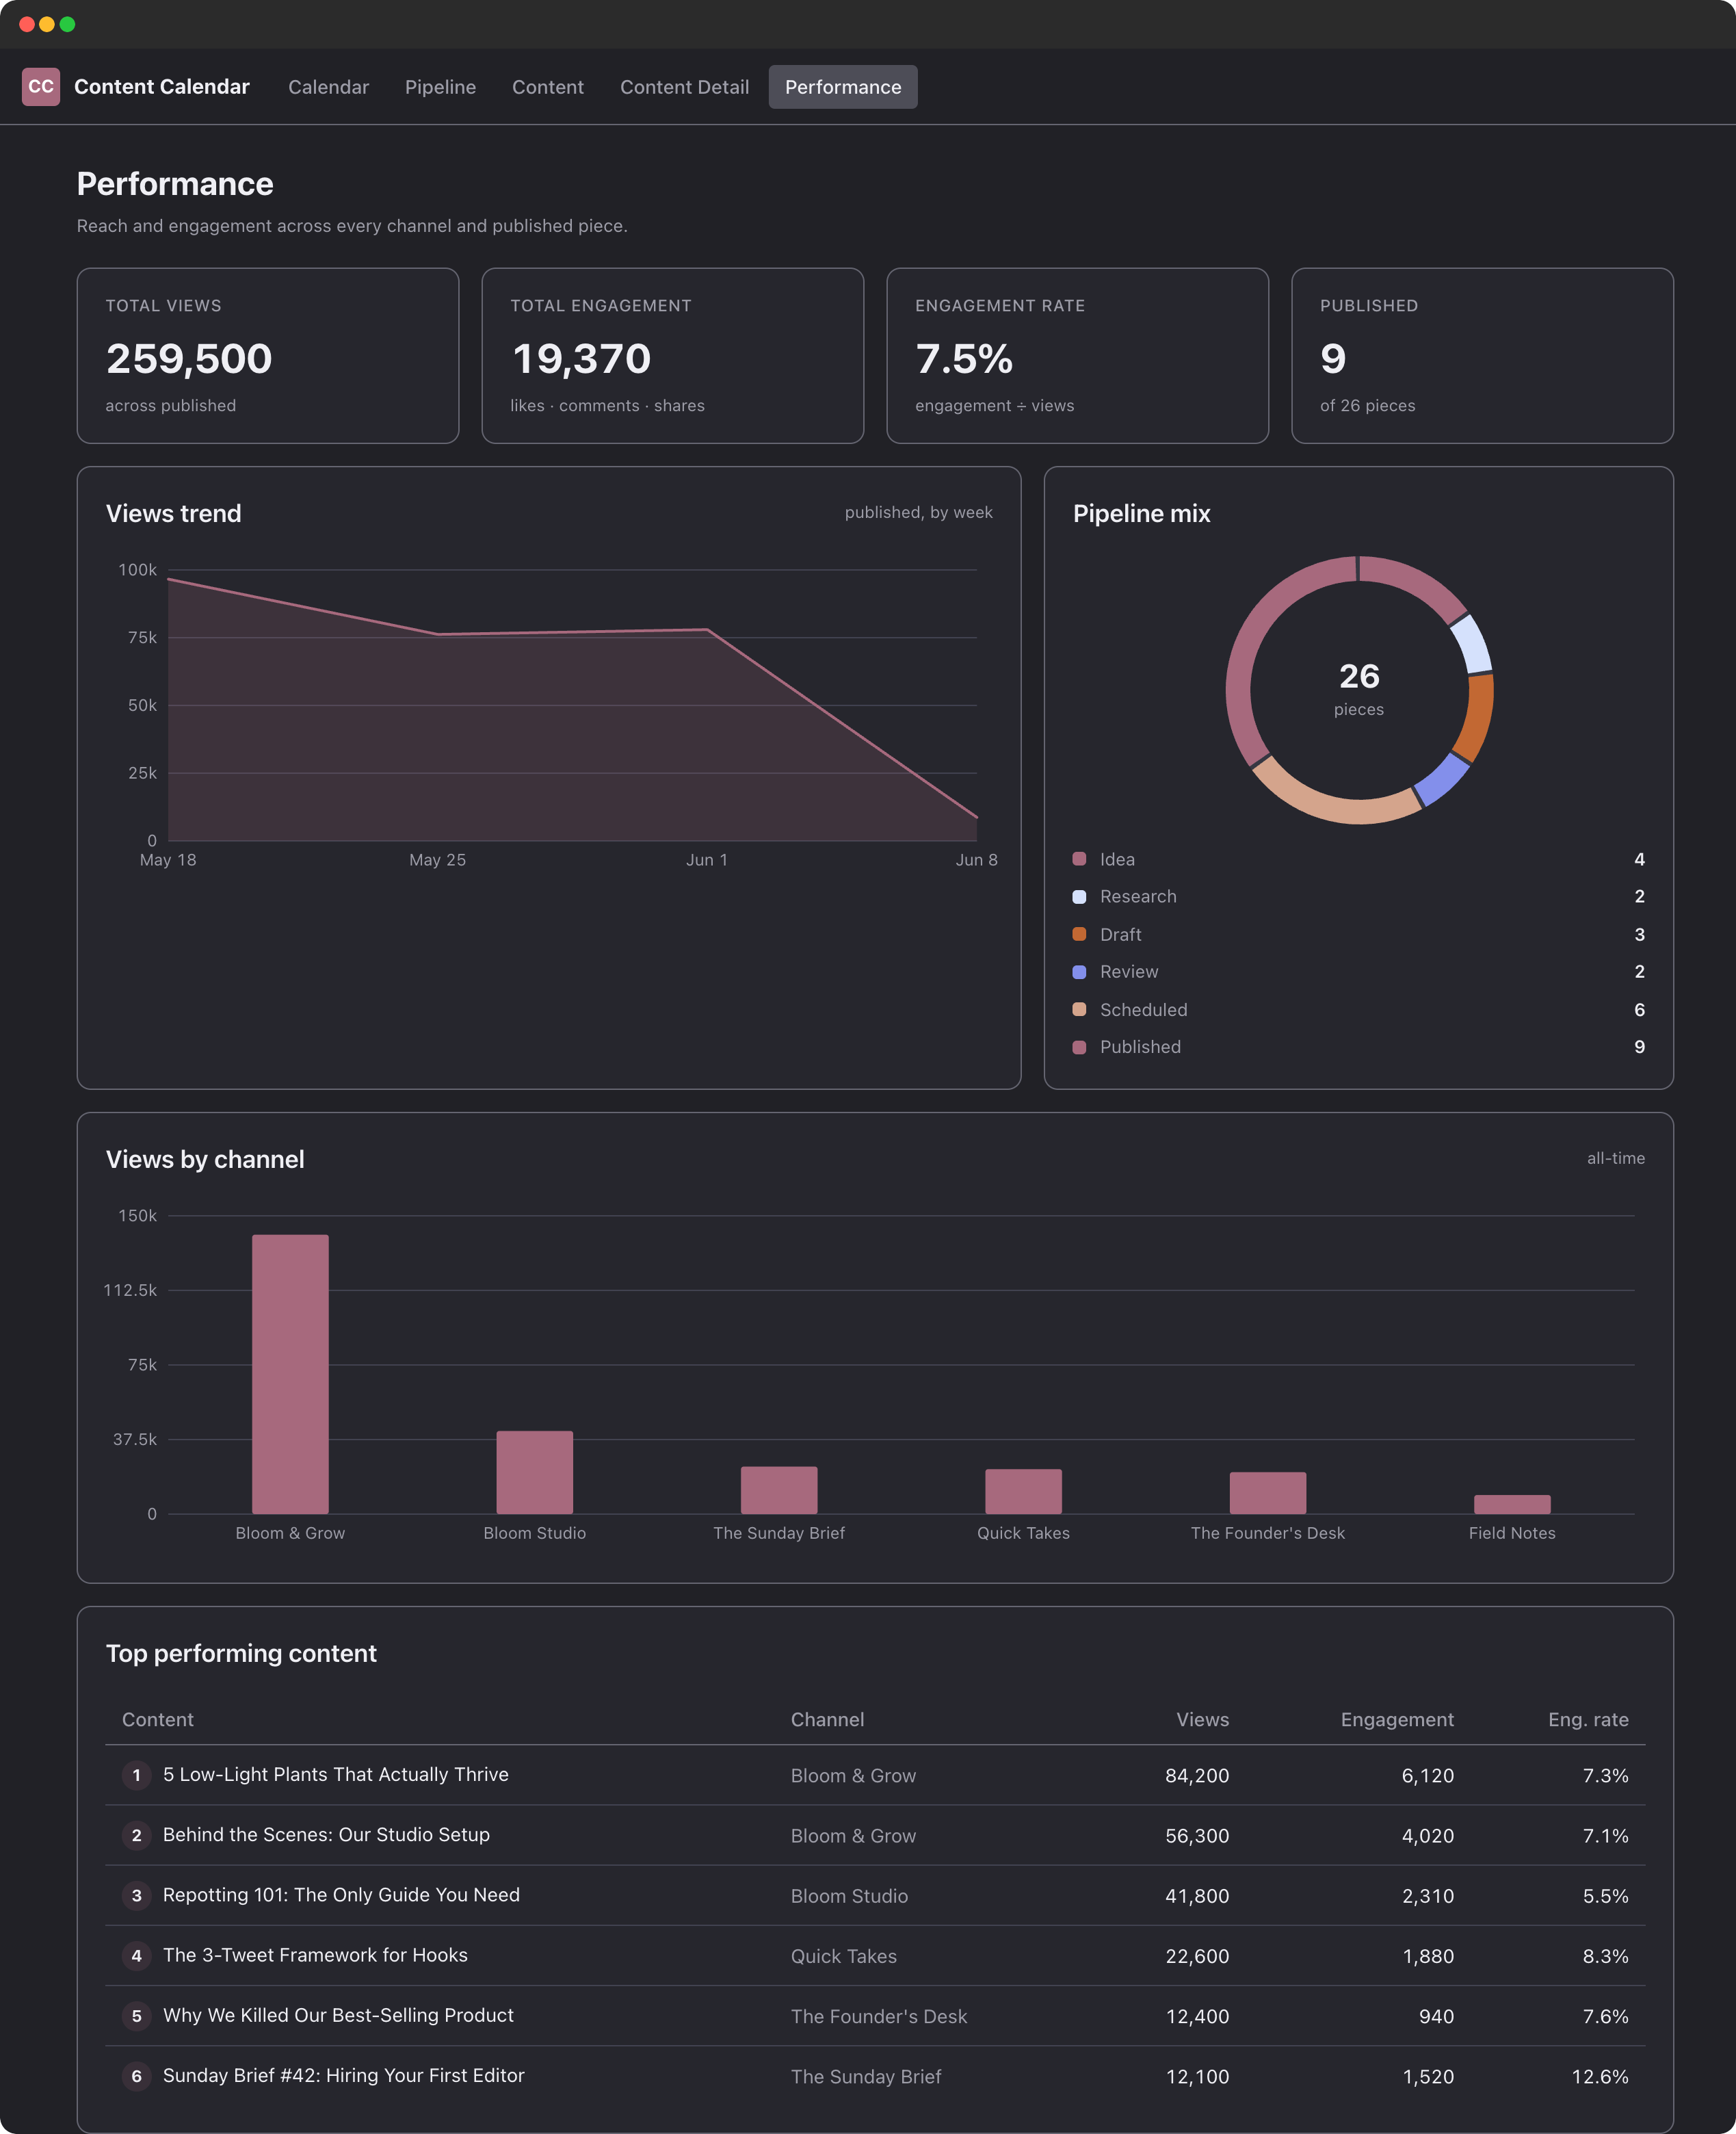Click the Bloom & Grow bar
The image size is (1736, 2134).
[290, 1374]
